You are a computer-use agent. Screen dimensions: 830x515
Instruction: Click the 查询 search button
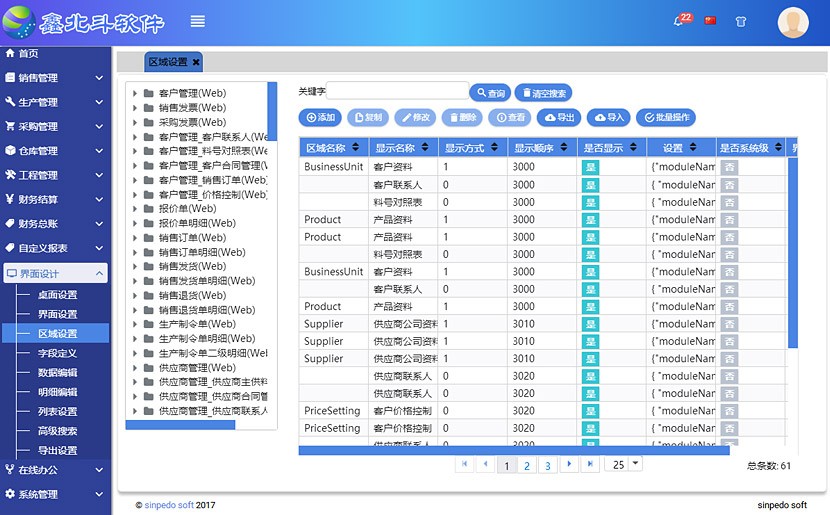point(490,93)
